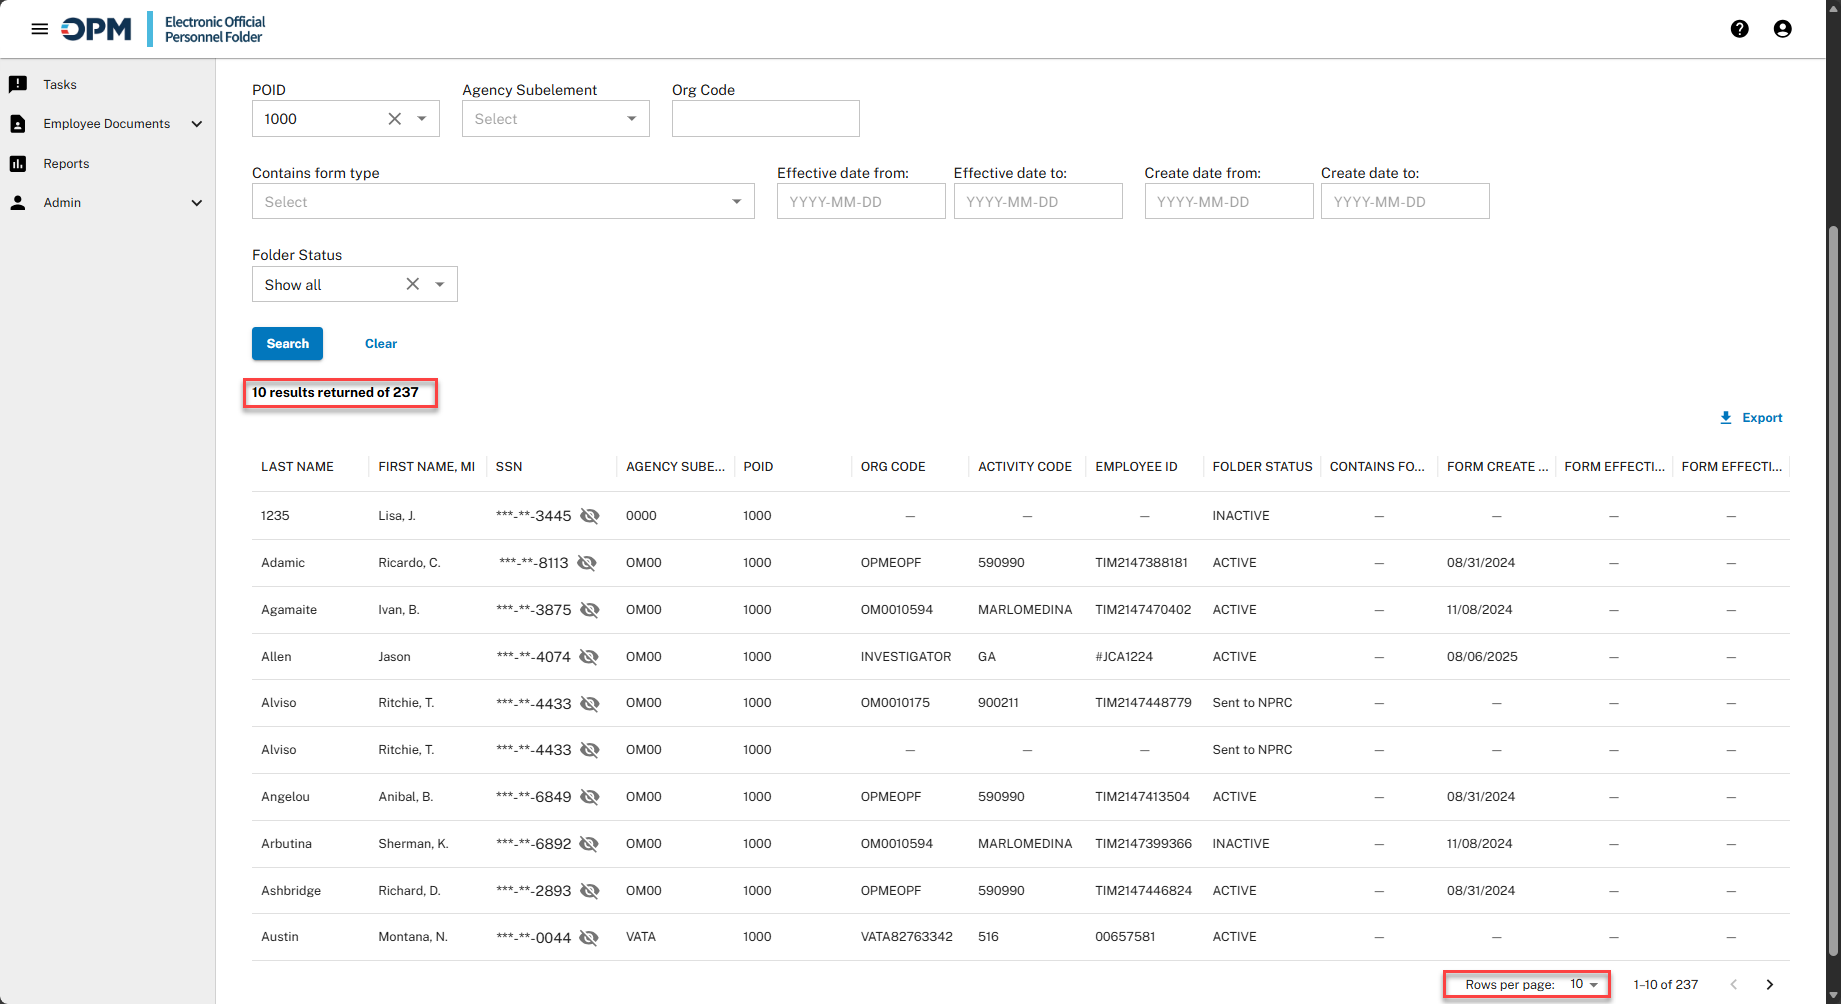Click the #JCA1224 employee ID cell
The height and width of the screenshot is (1004, 1841).
tap(1124, 657)
